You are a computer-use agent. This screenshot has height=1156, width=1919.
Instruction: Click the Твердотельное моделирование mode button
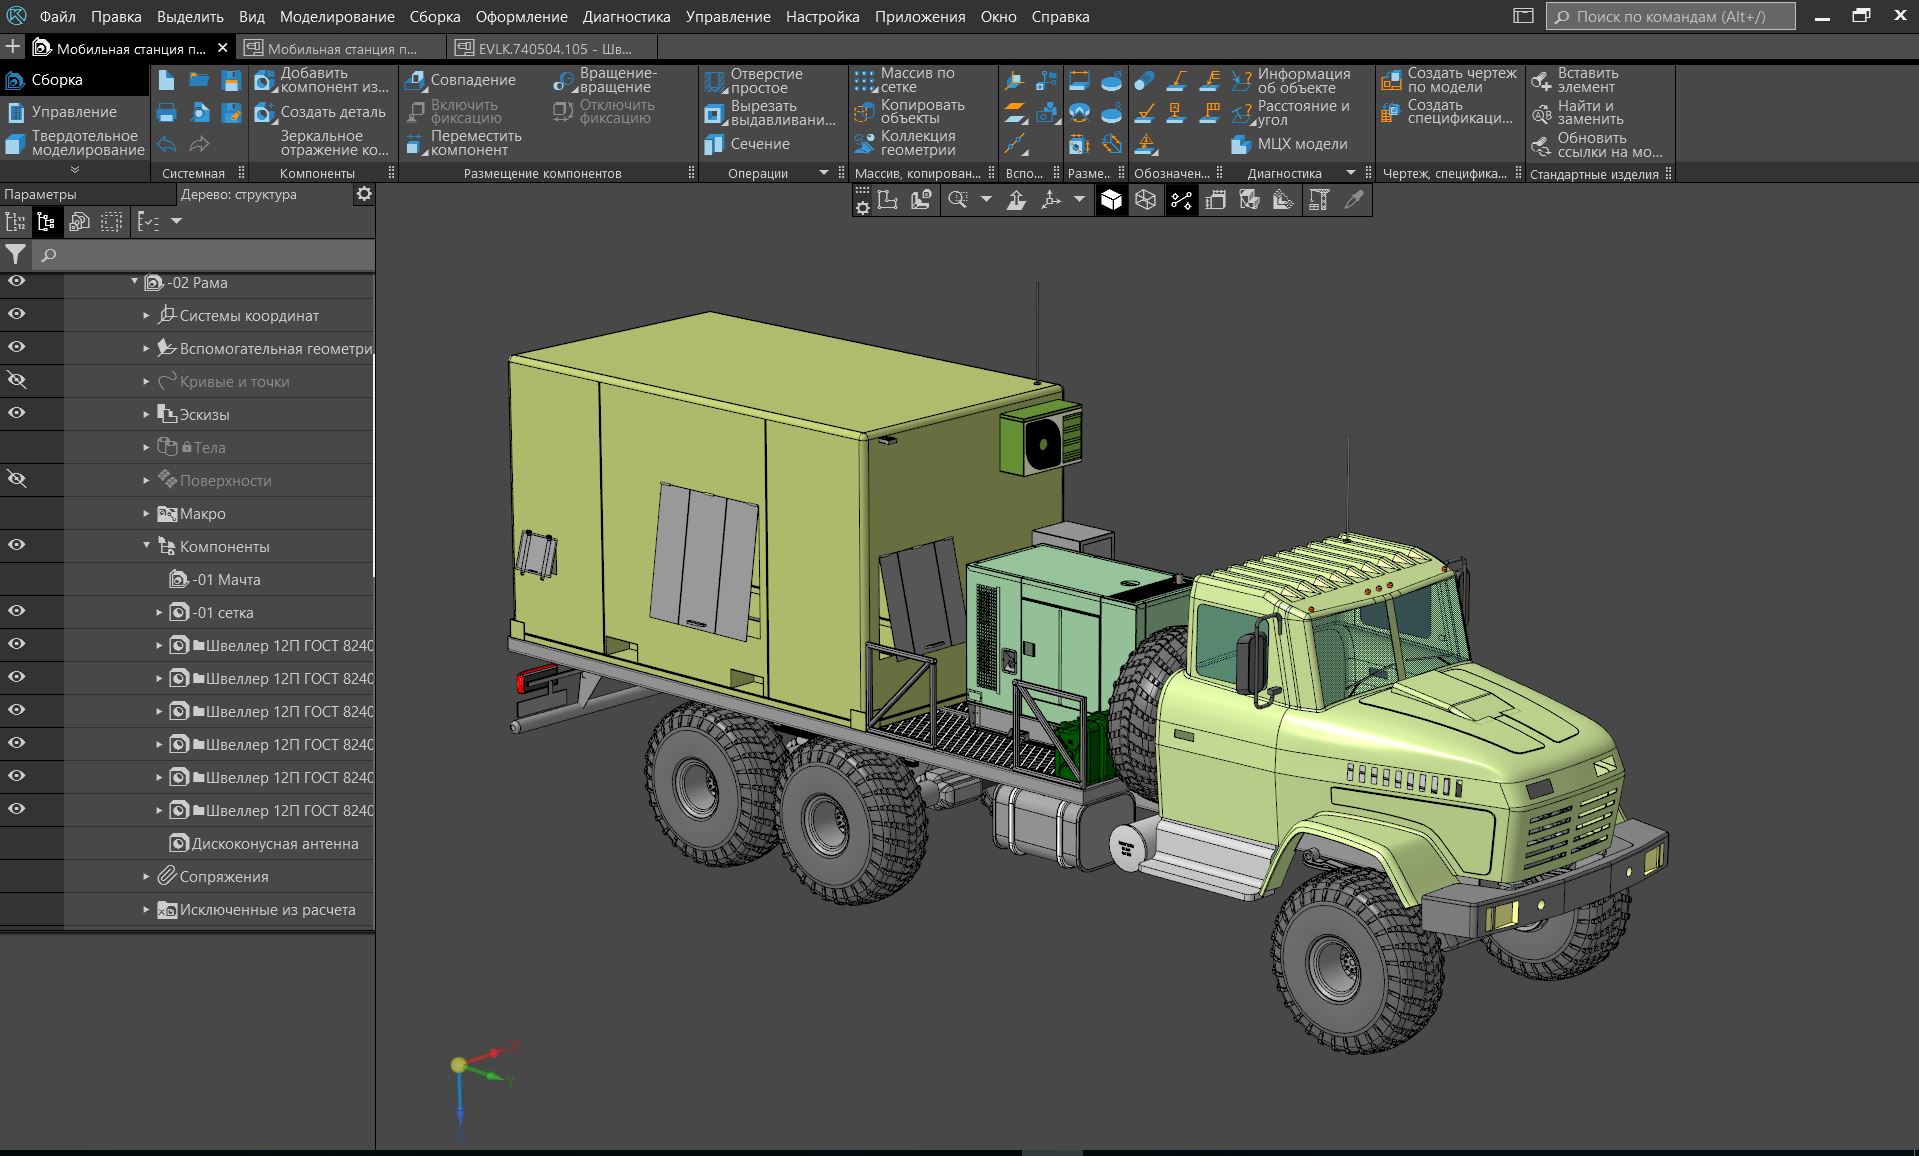[74, 143]
